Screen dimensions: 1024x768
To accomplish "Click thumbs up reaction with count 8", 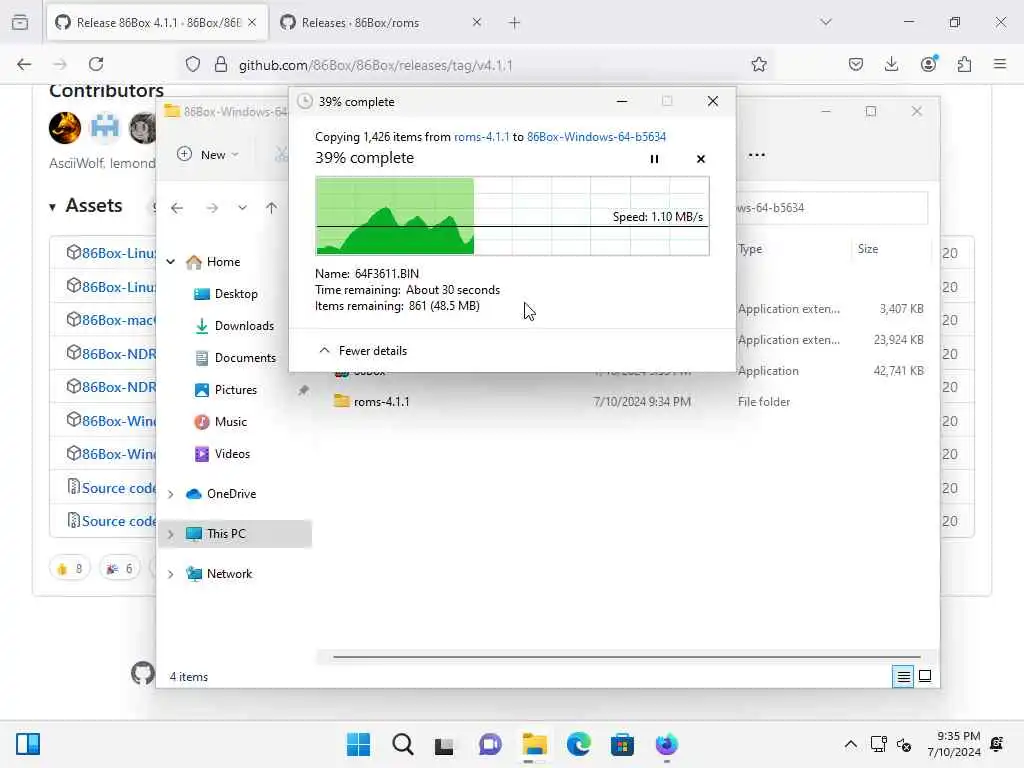I will (x=70, y=569).
